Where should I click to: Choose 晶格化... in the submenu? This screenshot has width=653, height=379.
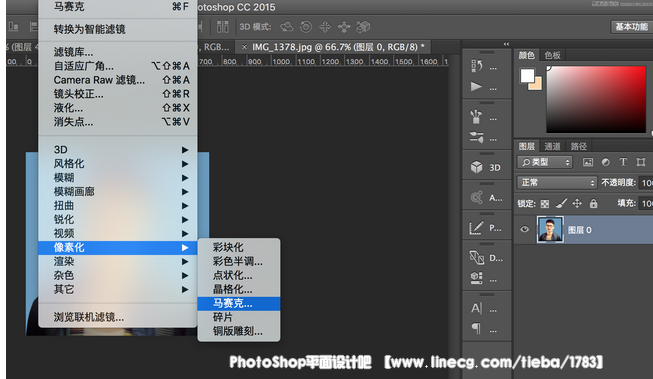tap(239, 289)
